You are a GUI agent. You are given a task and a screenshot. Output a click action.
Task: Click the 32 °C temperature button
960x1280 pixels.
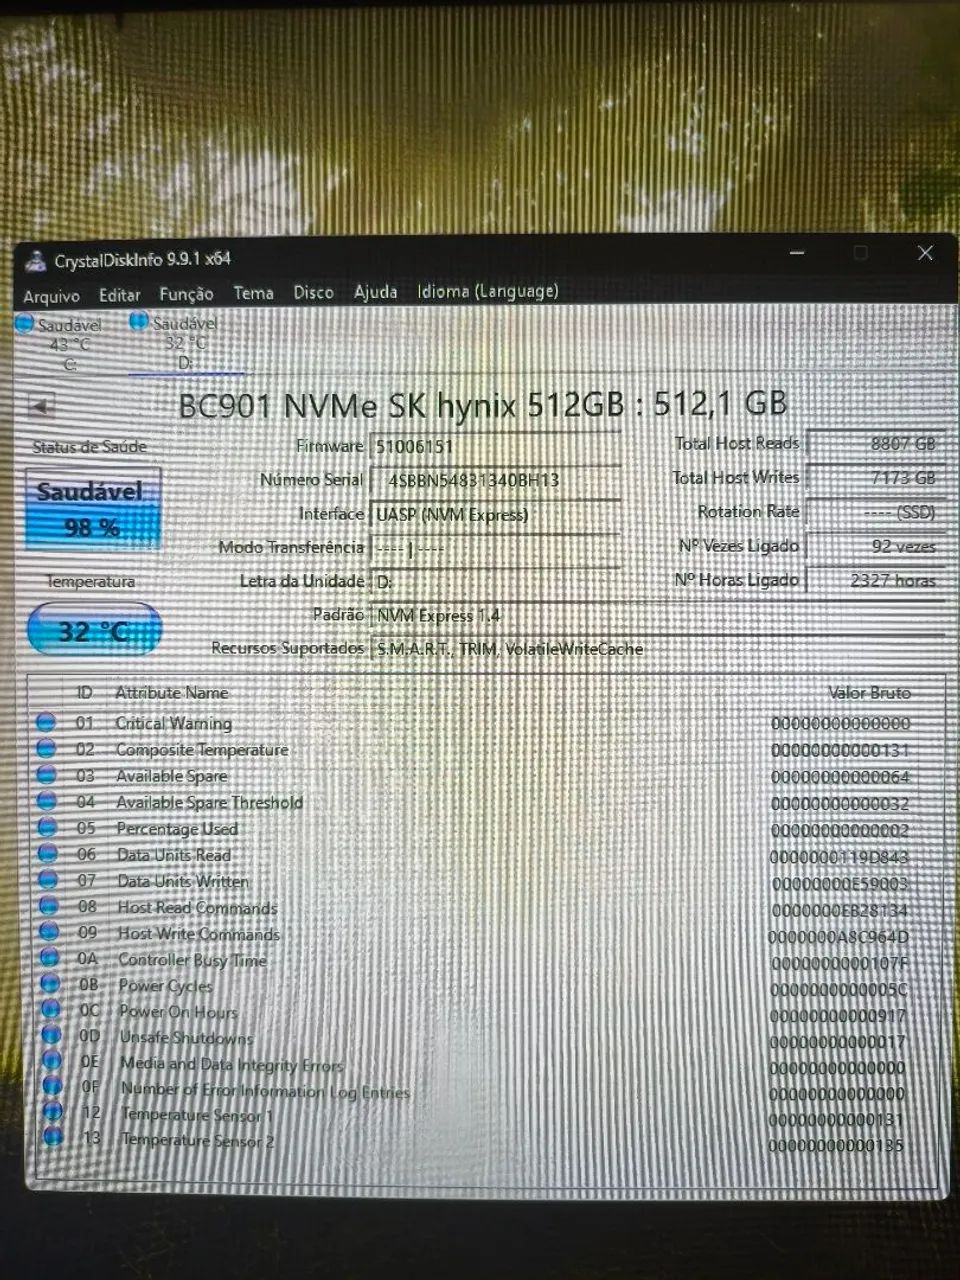[x=93, y=631]
